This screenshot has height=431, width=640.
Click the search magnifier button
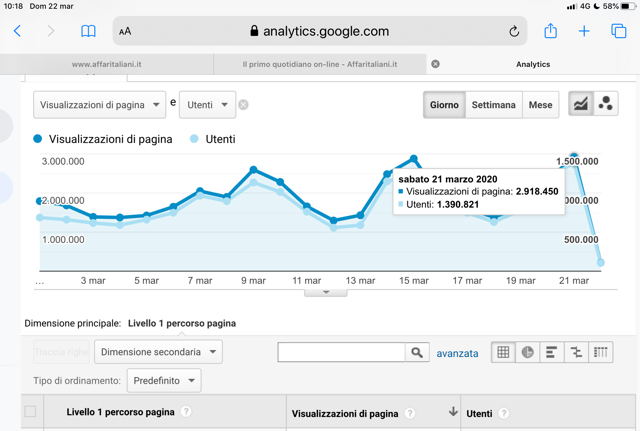pos(417,352)
